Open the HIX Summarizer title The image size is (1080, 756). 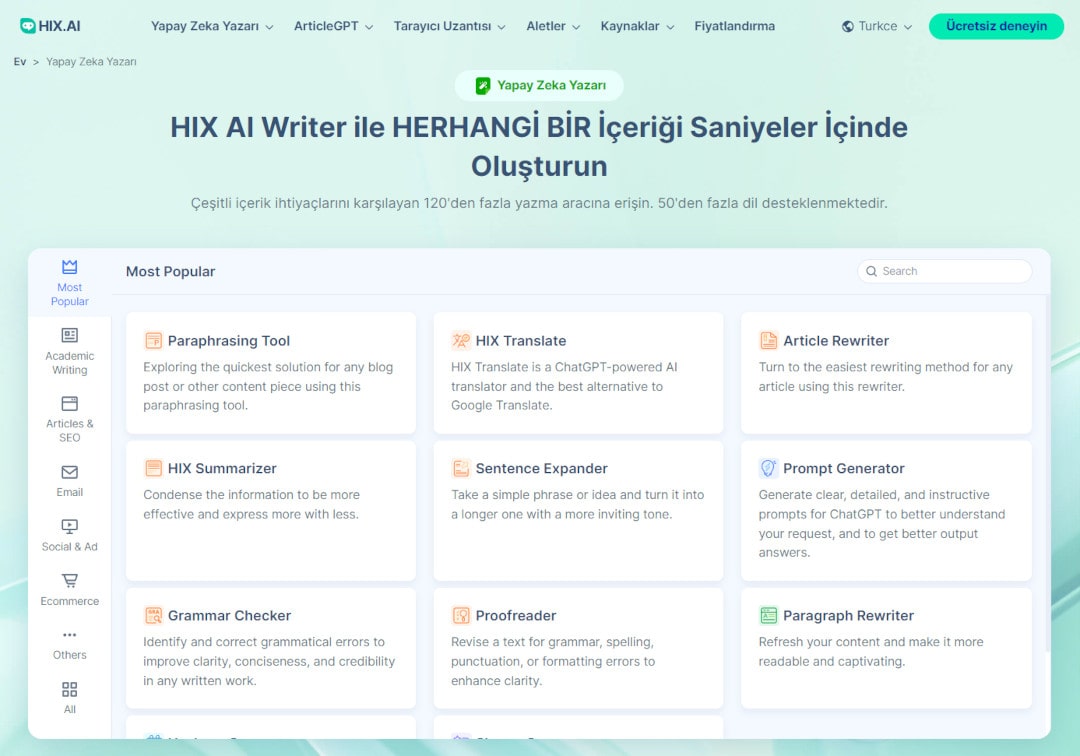pos(222,468)
